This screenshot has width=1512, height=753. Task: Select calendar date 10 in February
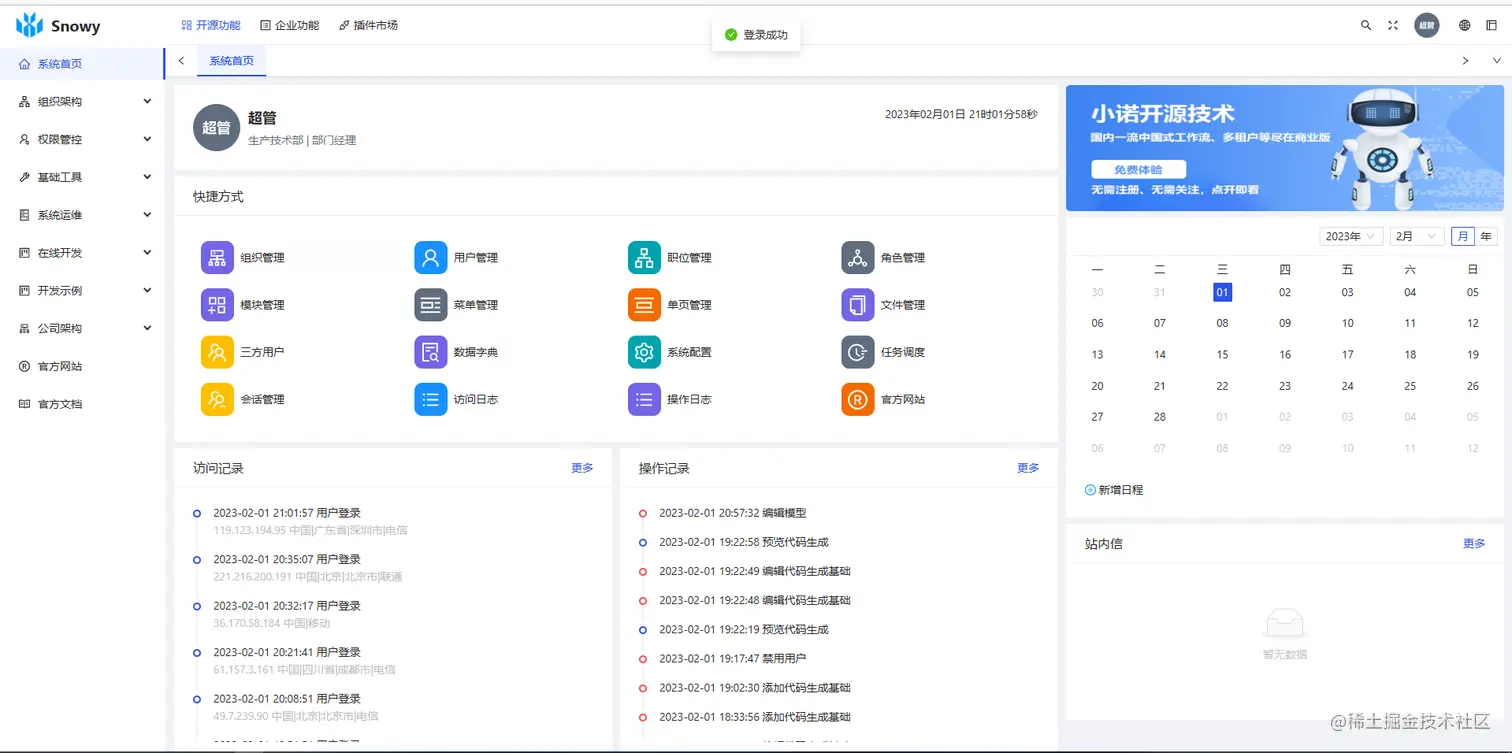[1347, 323]
